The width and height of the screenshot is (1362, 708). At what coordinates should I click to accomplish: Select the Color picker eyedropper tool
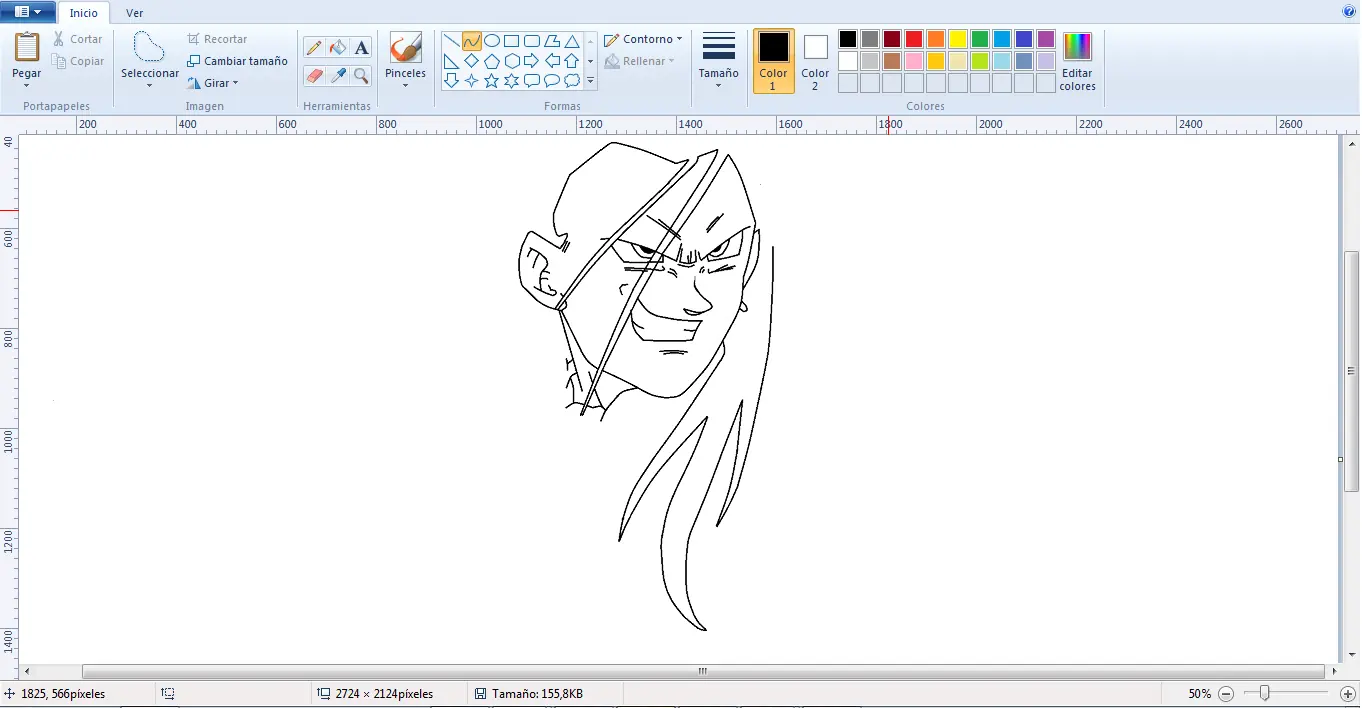point(338,75)
